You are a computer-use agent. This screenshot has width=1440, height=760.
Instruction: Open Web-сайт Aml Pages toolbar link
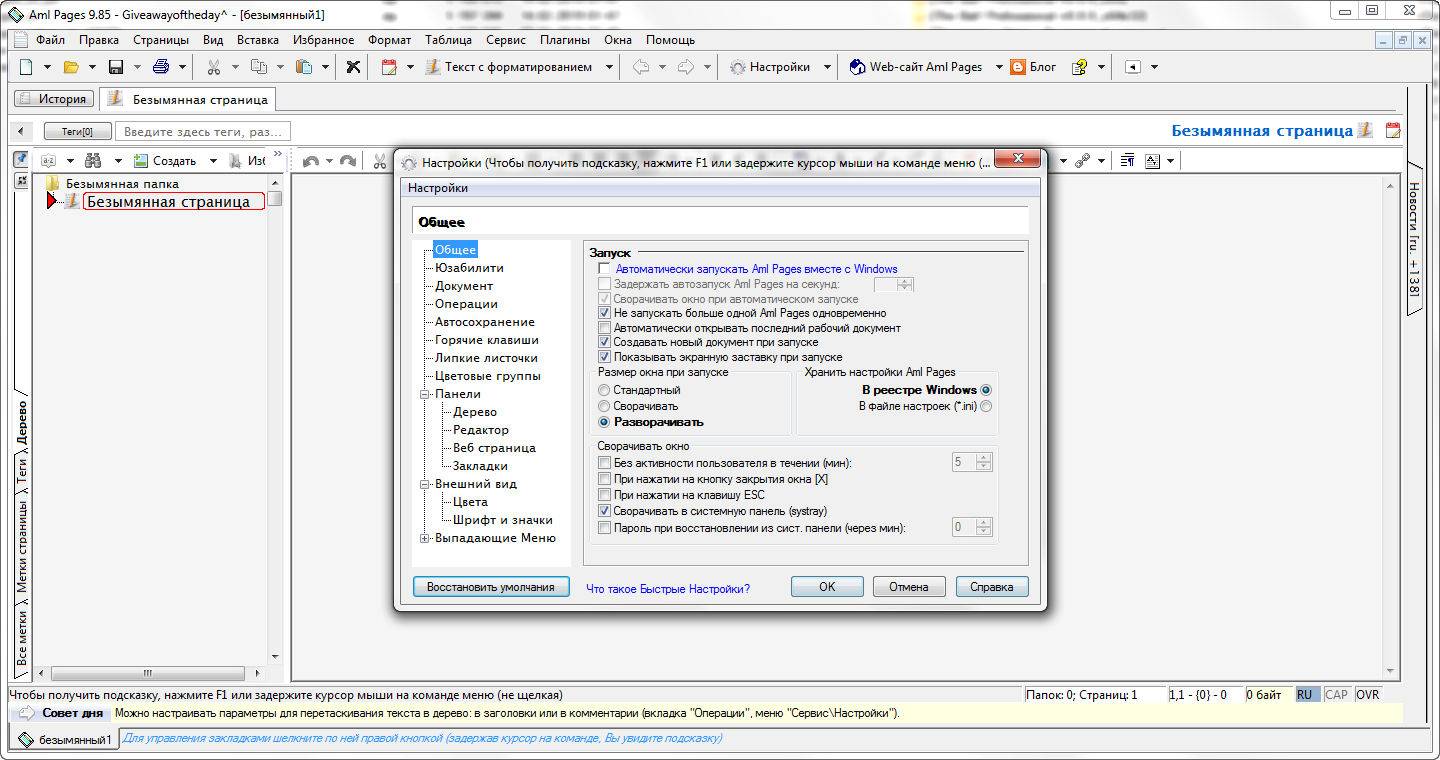tap(916, 67)
